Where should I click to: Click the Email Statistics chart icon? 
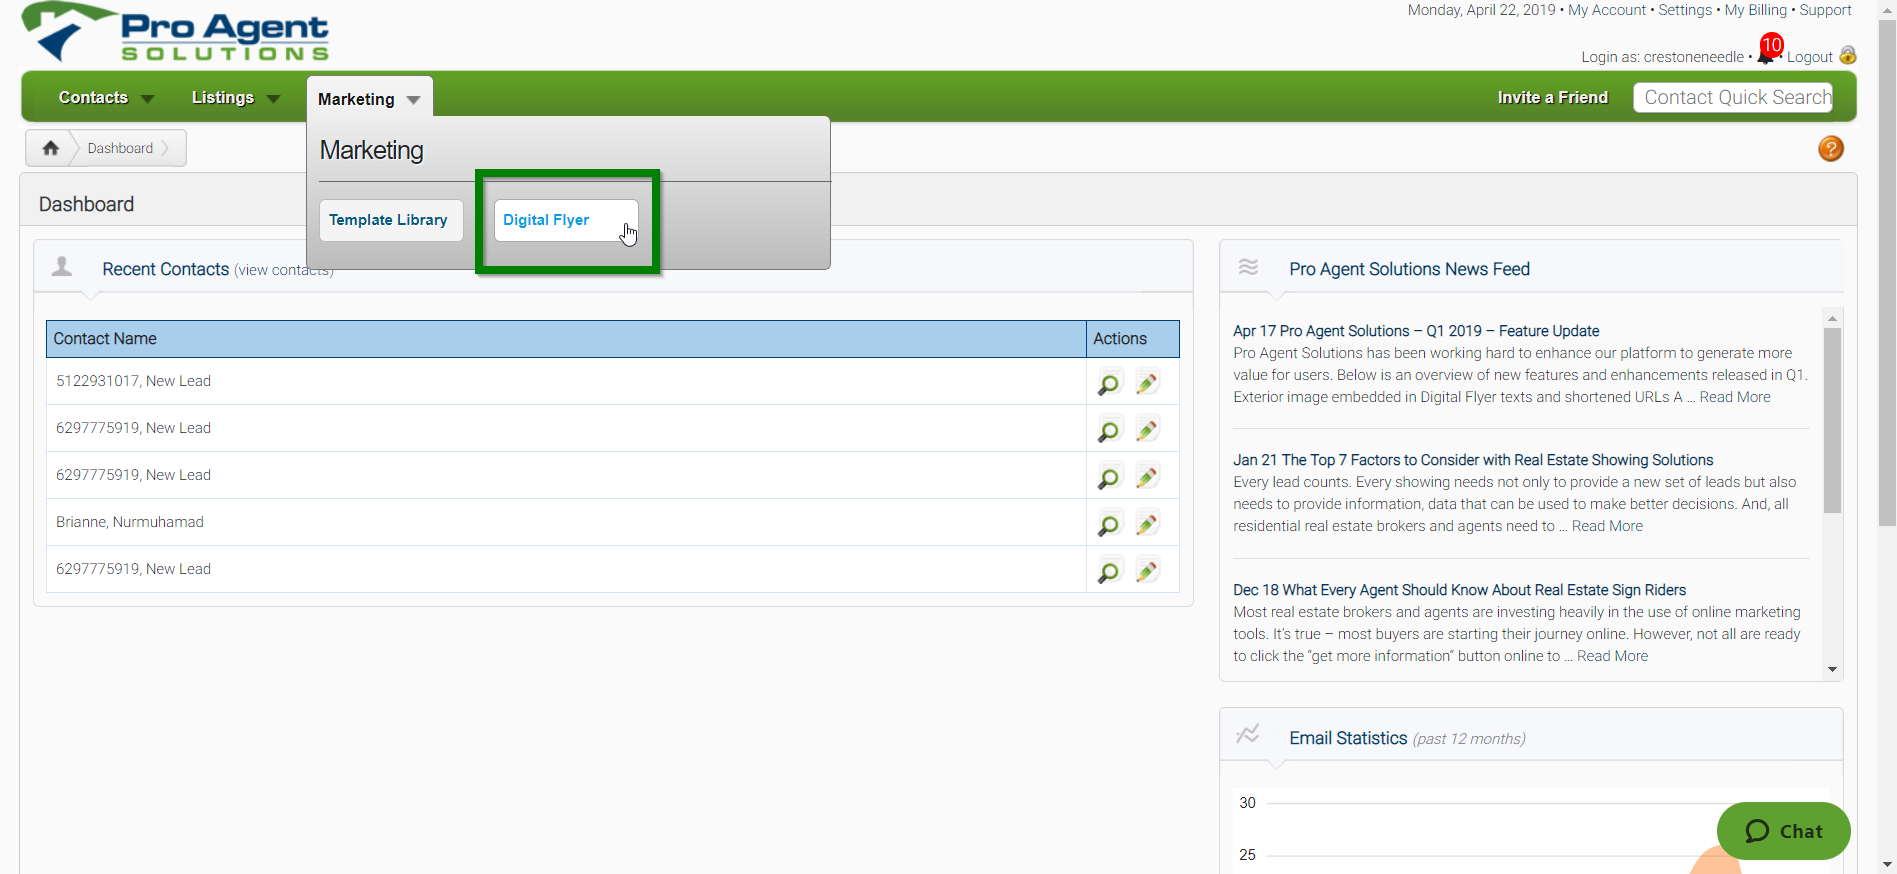click(1247, 734)
